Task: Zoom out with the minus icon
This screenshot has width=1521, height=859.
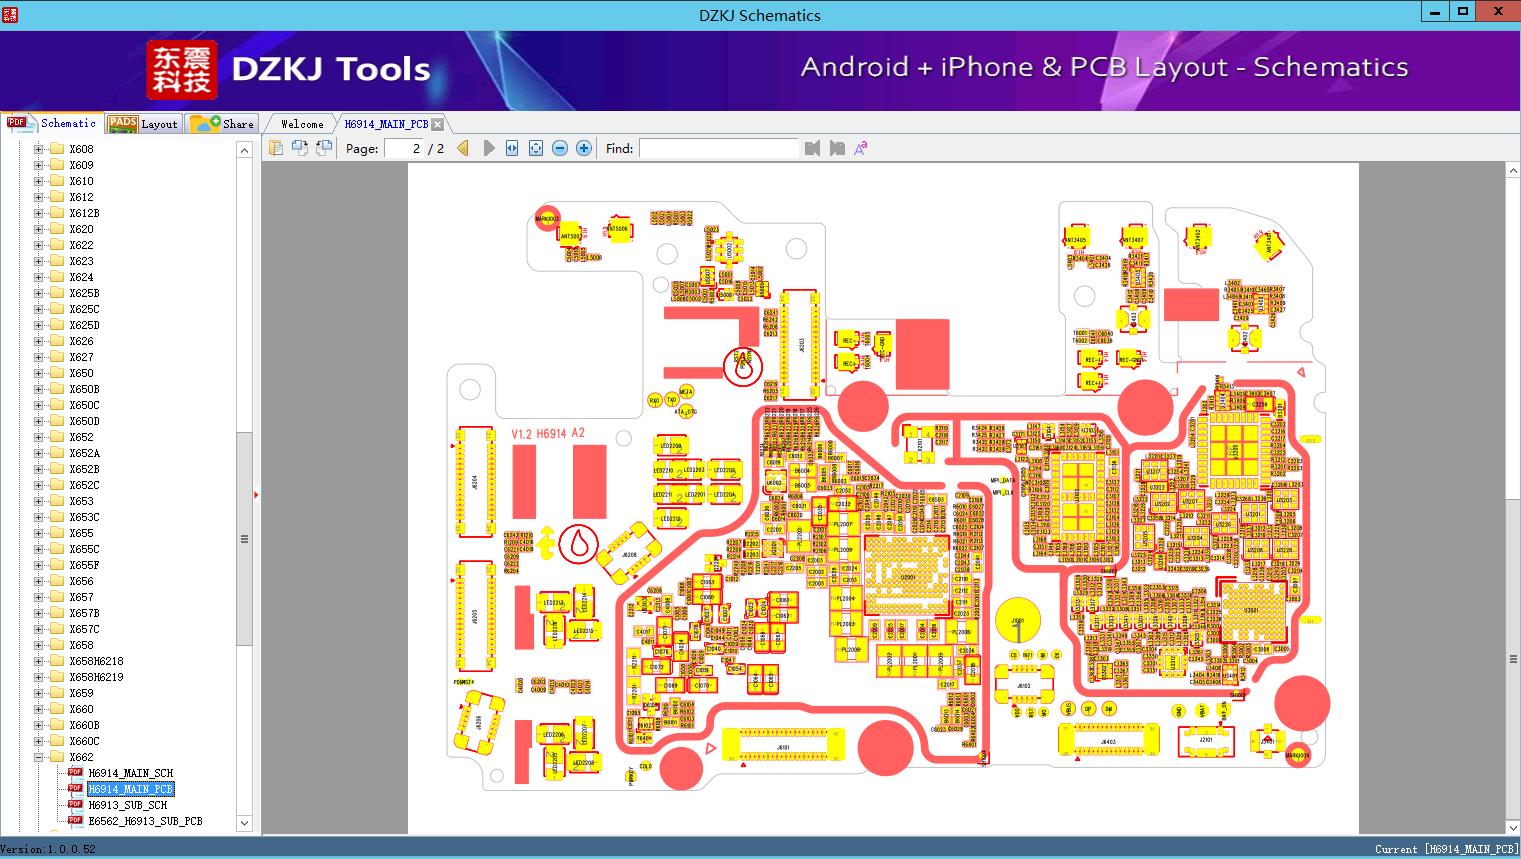Action: click(560, 148)
